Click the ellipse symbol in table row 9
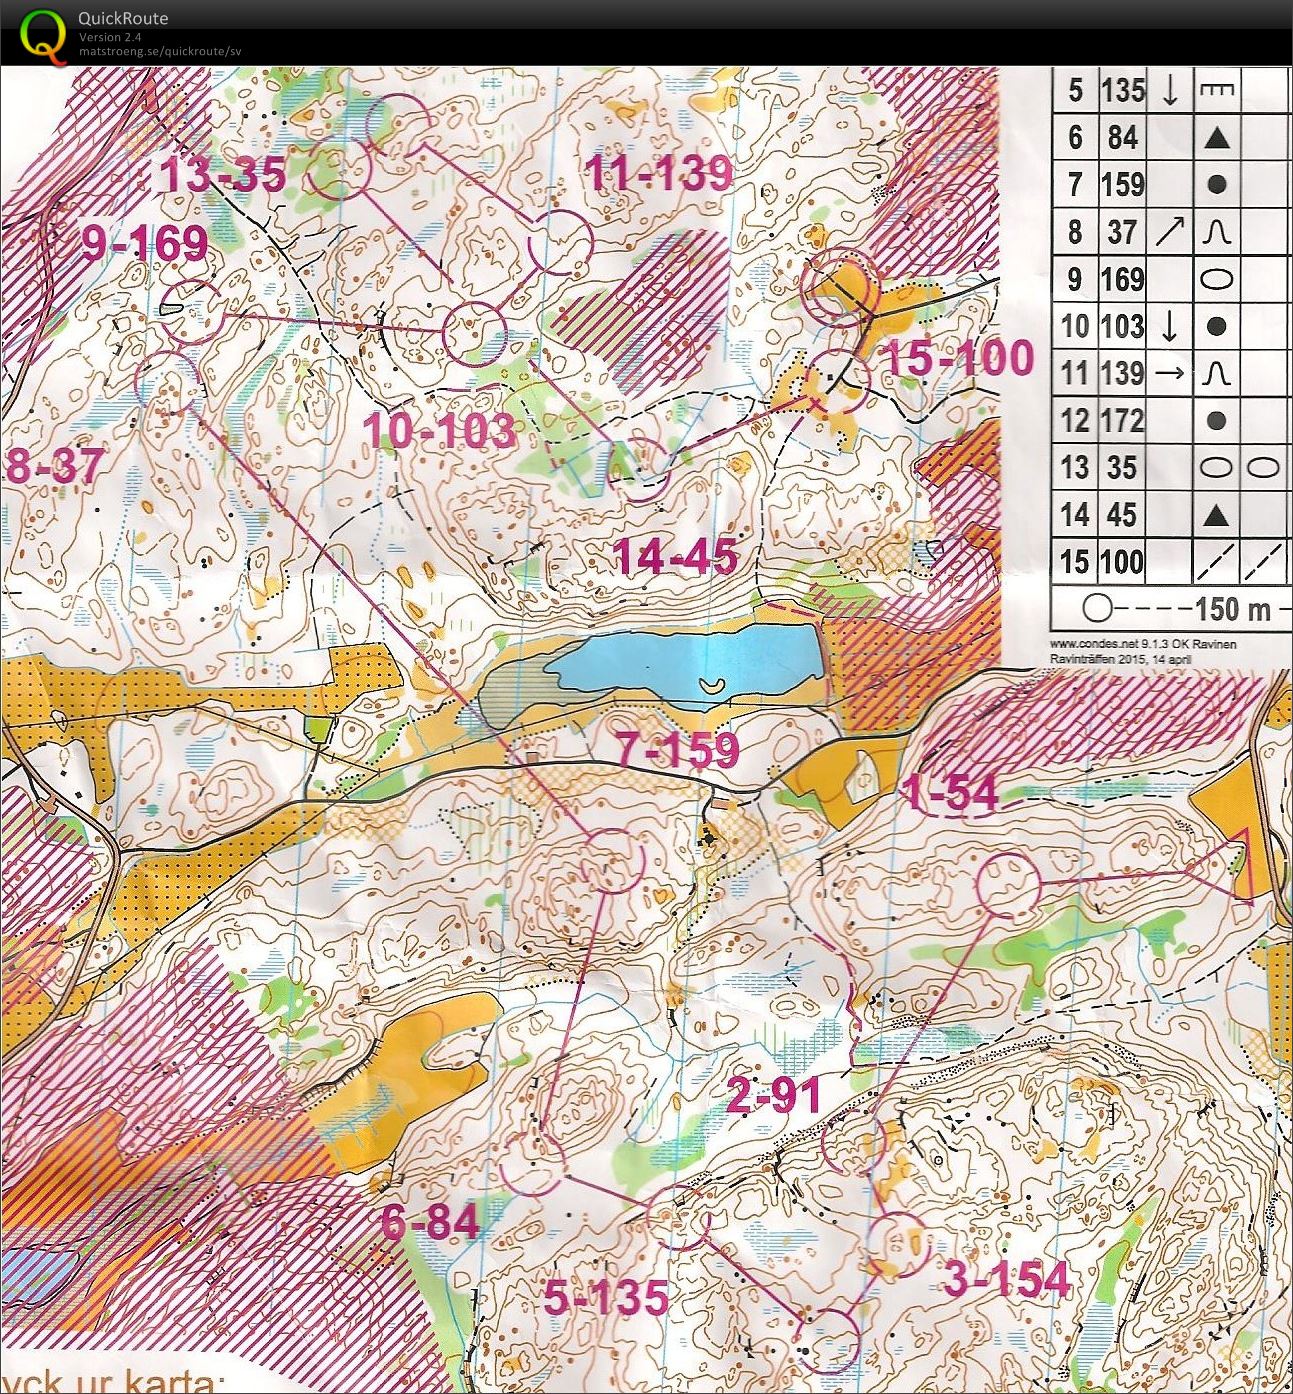The width and height of the screenshot is (1293, 1394). tap(1216, 279)
